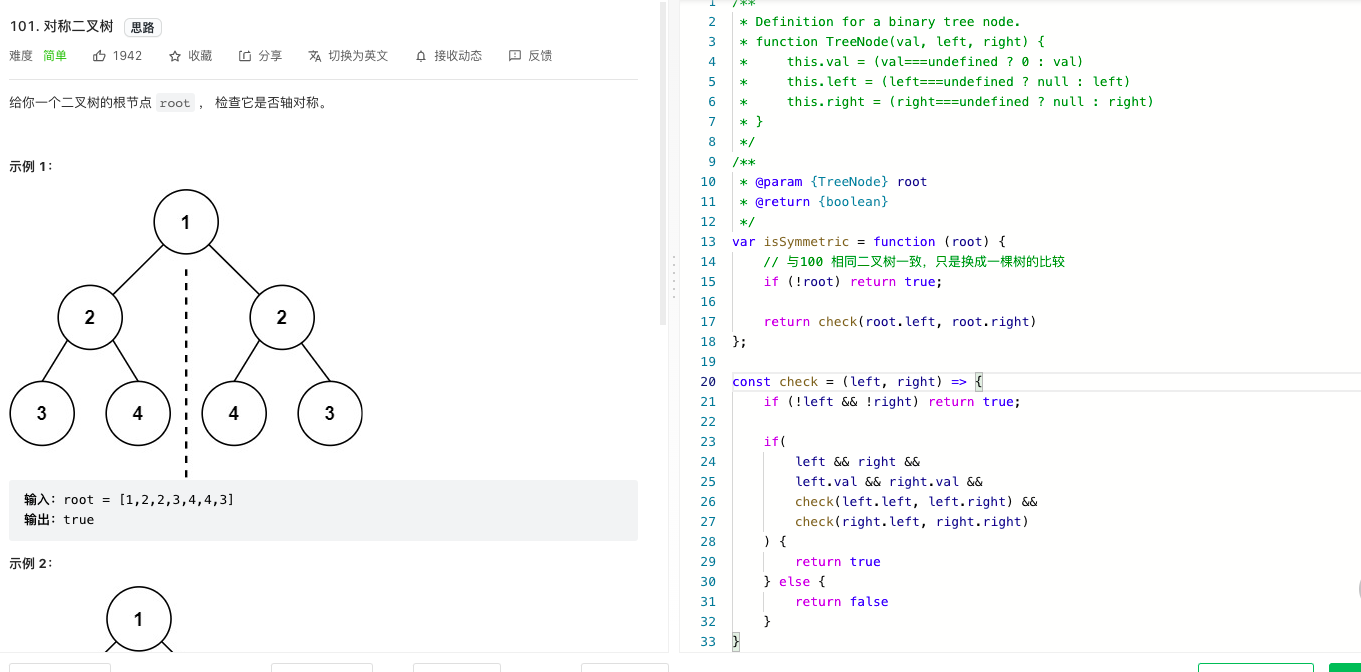The width and height of the screenshot is (1361, 672).
Task: Click the 输出: true line
Action: tap(59, 520)
